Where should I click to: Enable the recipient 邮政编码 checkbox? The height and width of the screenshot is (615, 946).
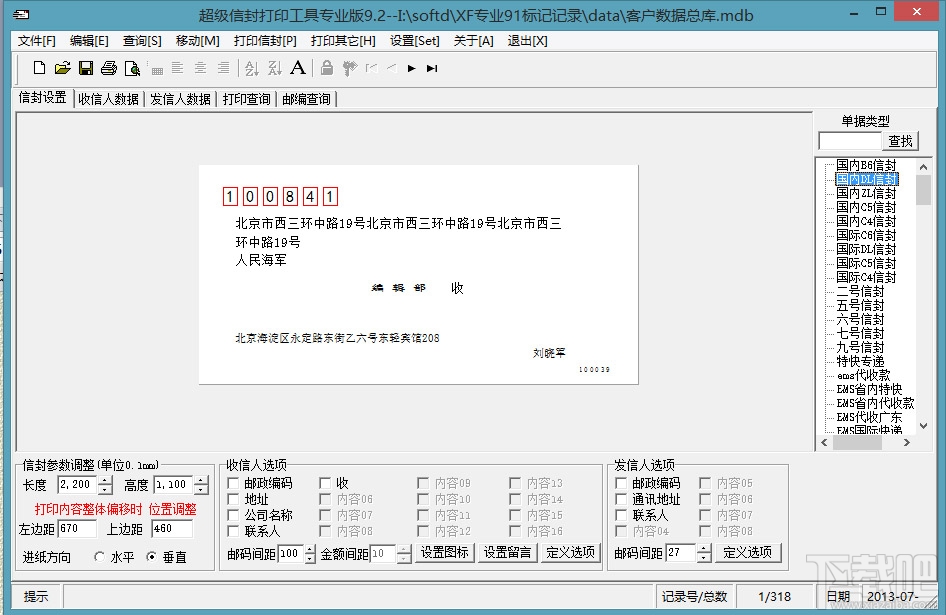233,483
